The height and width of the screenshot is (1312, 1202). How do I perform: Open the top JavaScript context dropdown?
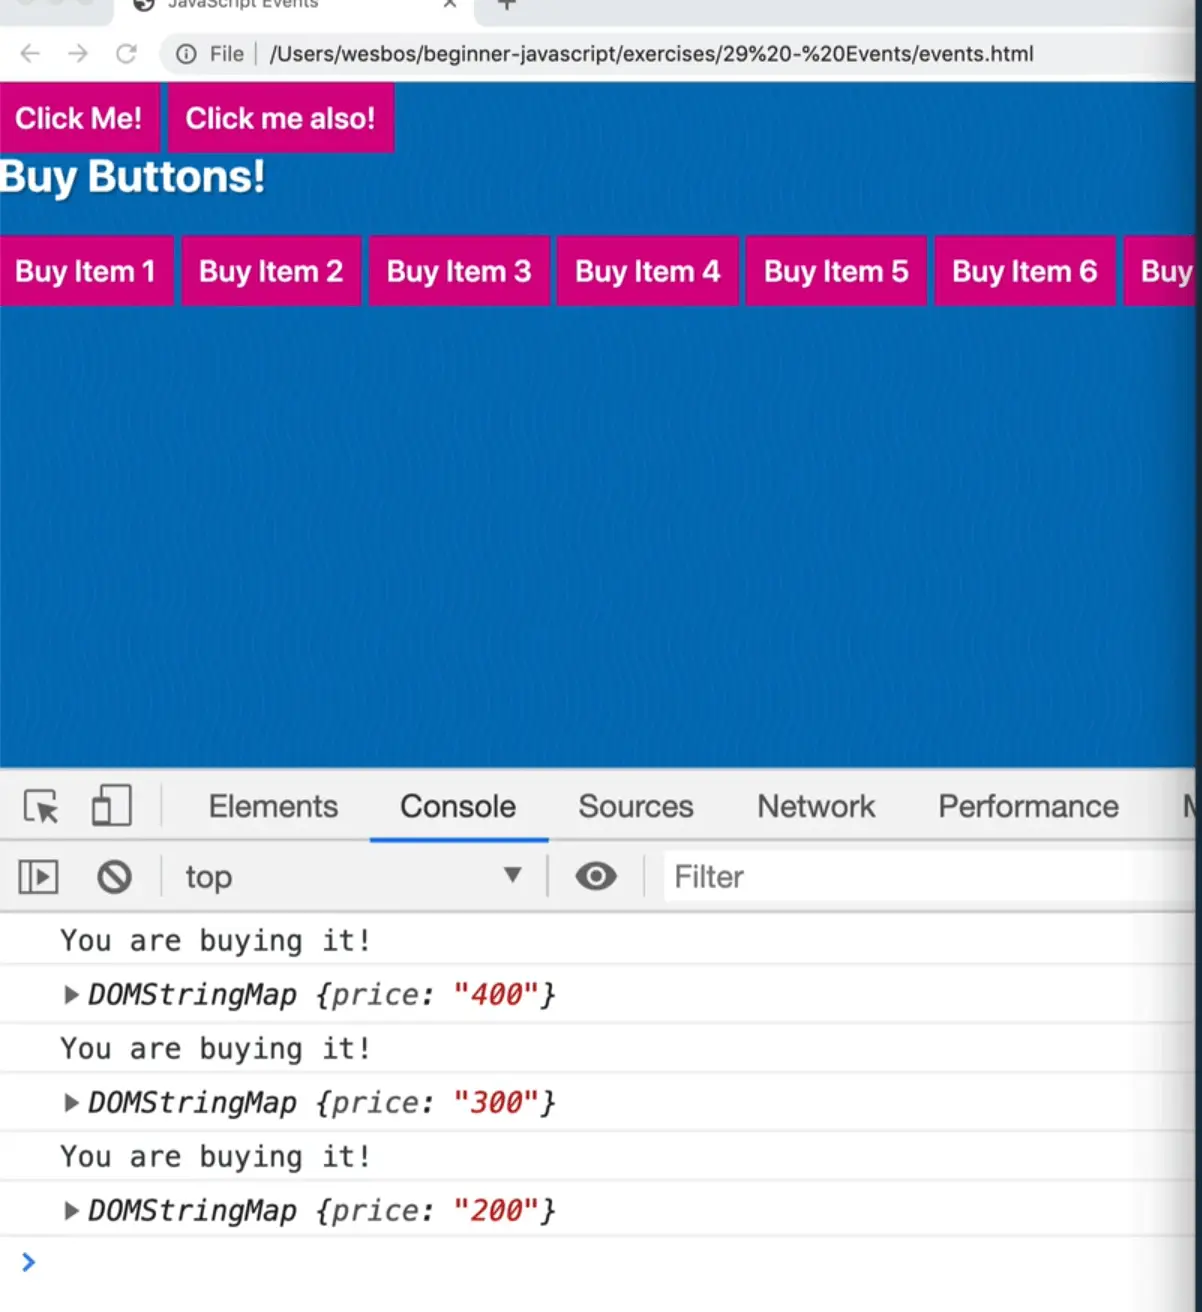pos(352,877)
